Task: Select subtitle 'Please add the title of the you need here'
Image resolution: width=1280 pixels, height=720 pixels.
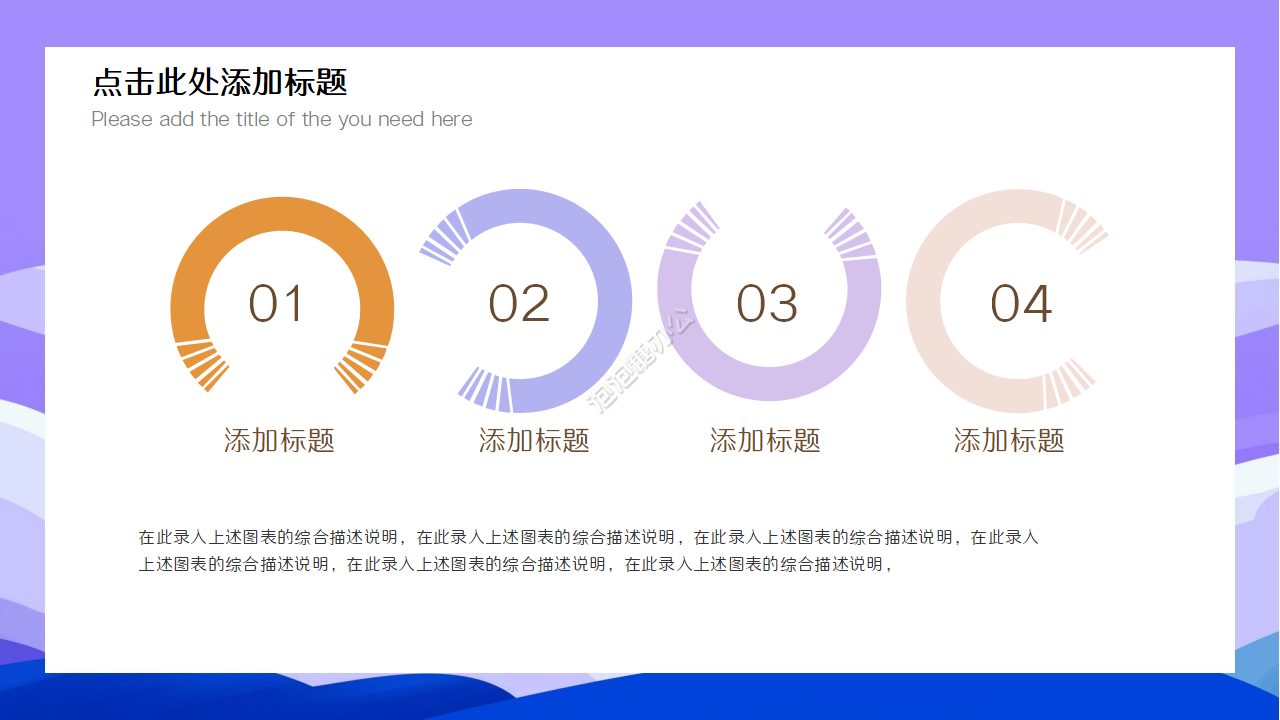Action: click(x=282, y=119)
